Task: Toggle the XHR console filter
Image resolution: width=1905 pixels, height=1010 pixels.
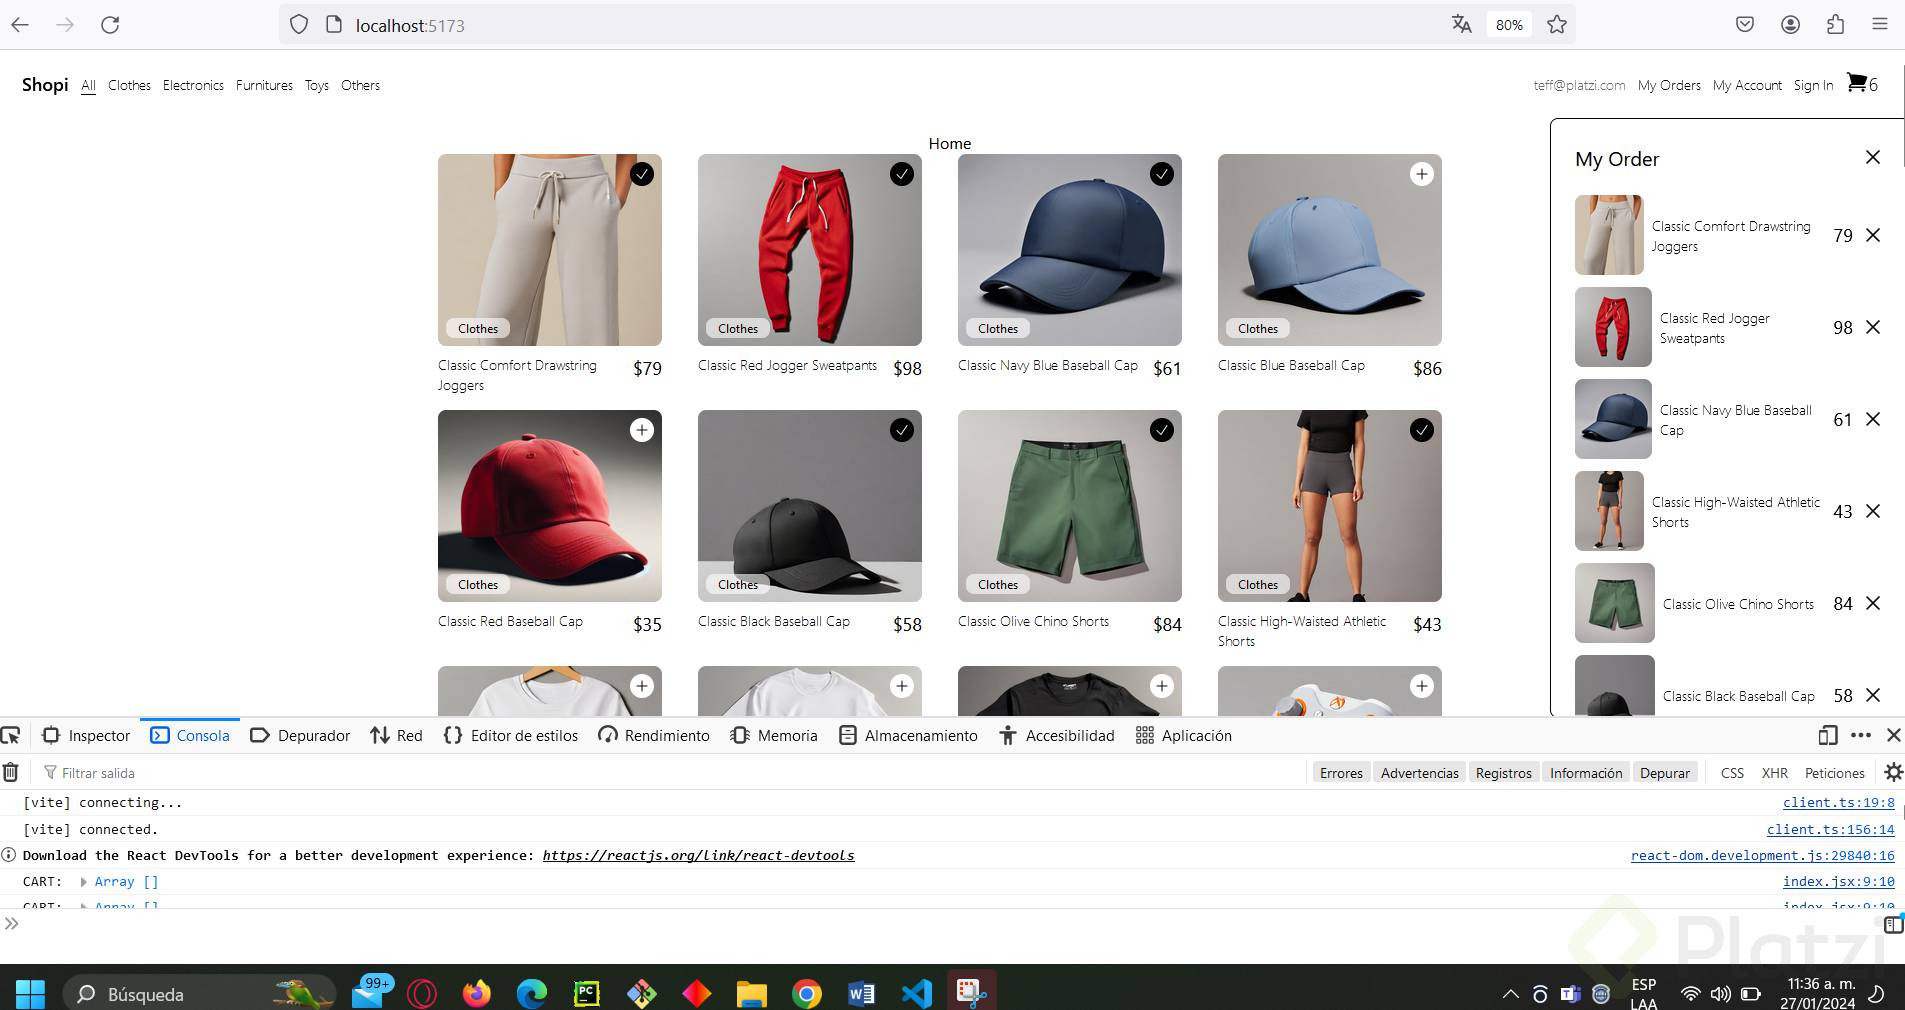Action: point(1775,773)
